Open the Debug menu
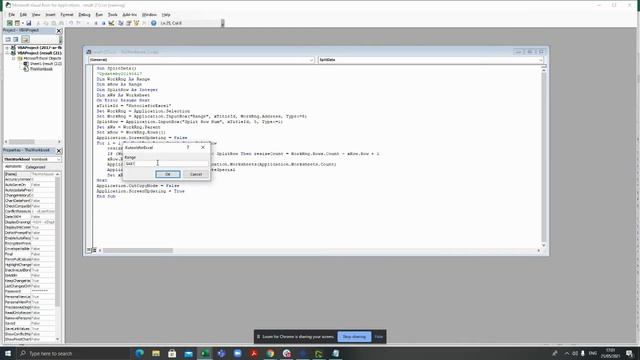This screenshot has width=640, height=360. 84,15
